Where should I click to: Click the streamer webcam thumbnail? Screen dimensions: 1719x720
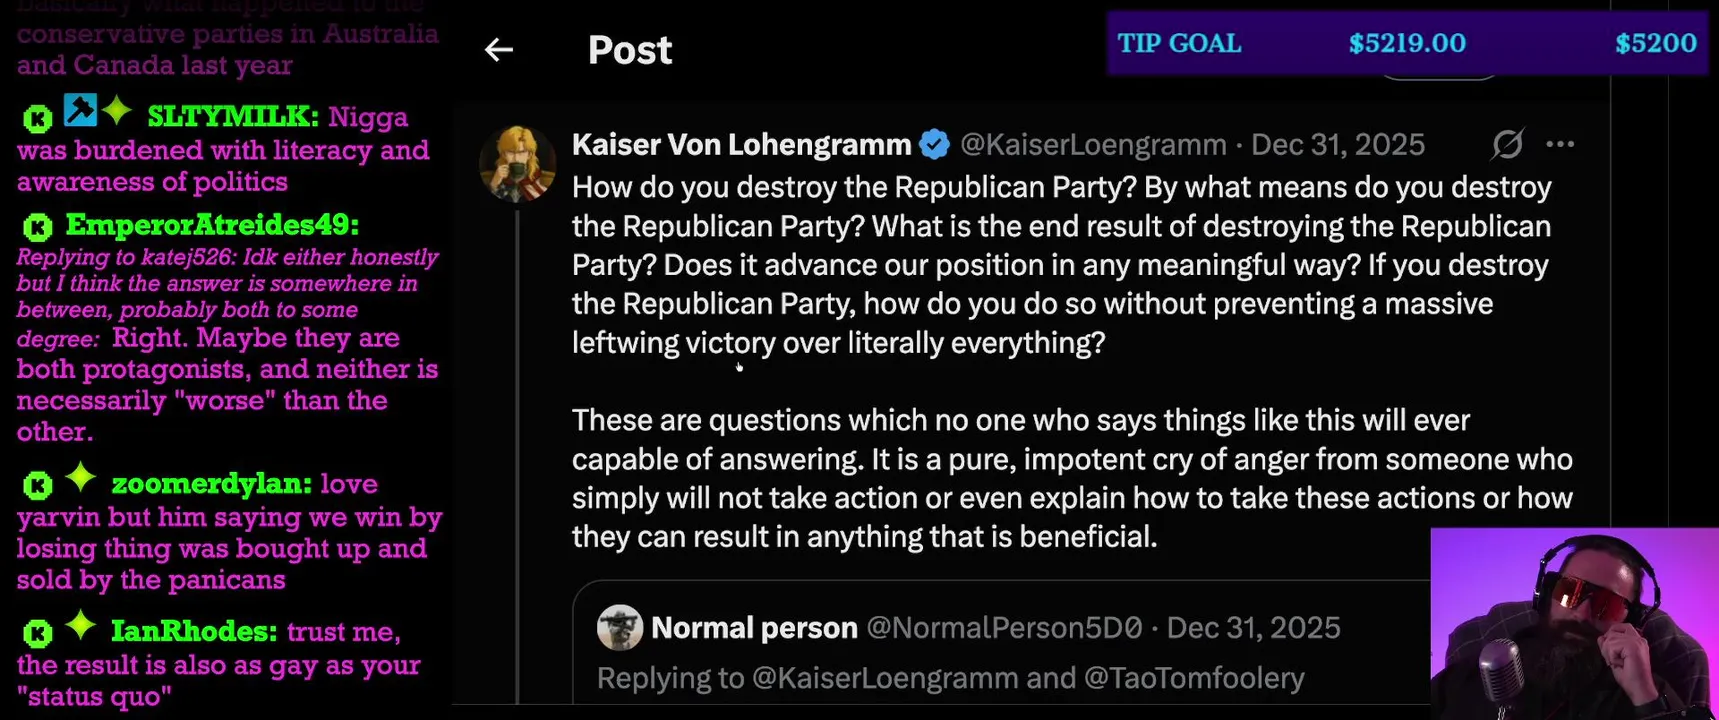click(1574, 624)
